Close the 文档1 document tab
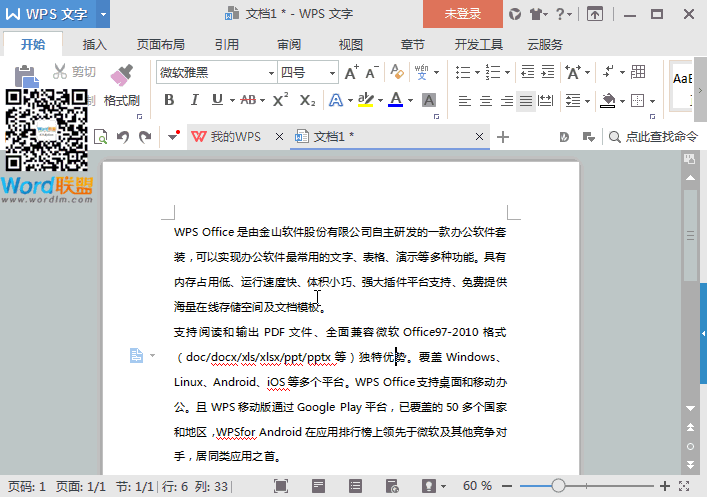The height and width of the screenshot is (497, 707). (479, 137)
